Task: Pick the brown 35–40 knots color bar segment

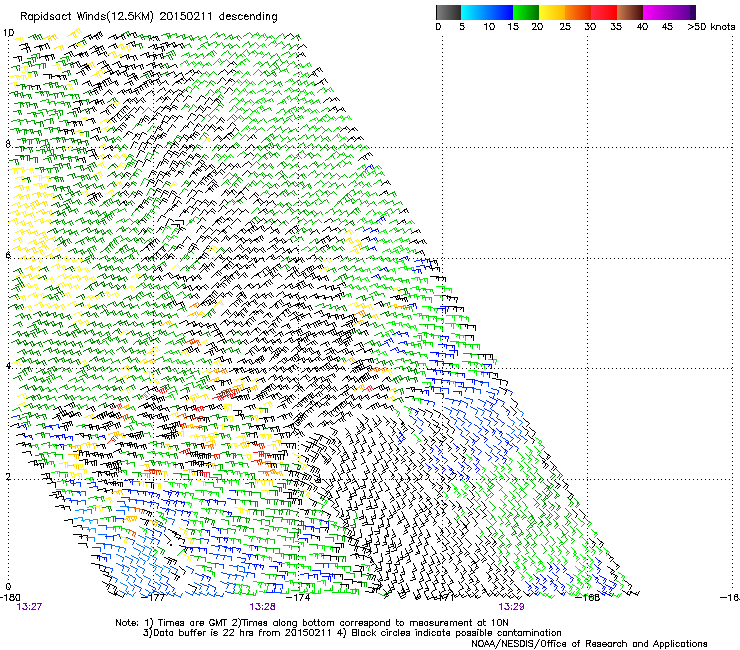Action: tap(630, 12)
